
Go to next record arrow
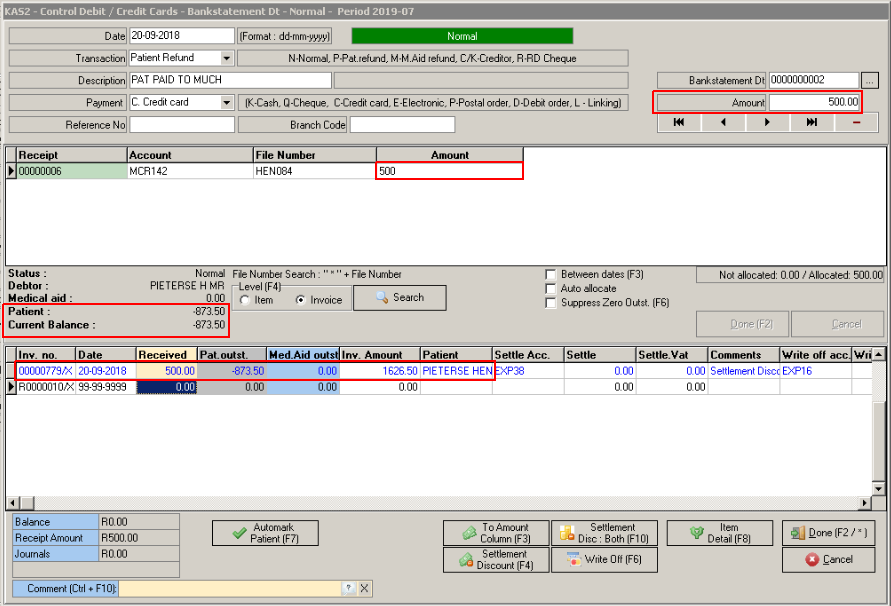[767, 123]
